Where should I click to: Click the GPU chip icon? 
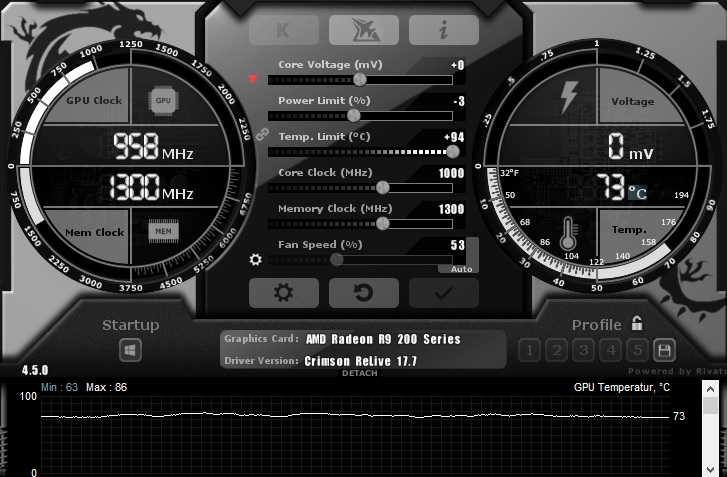click(x=163, y=100)
